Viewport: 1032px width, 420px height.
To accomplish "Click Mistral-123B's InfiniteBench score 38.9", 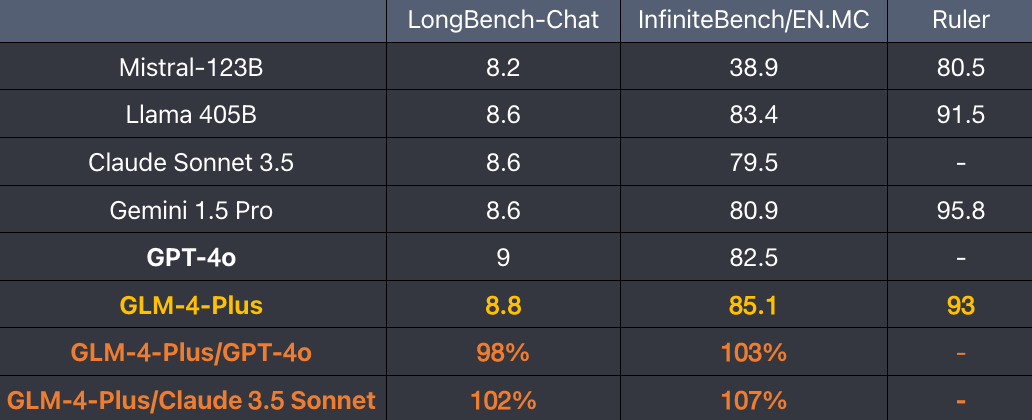I will tap(754, 67).
